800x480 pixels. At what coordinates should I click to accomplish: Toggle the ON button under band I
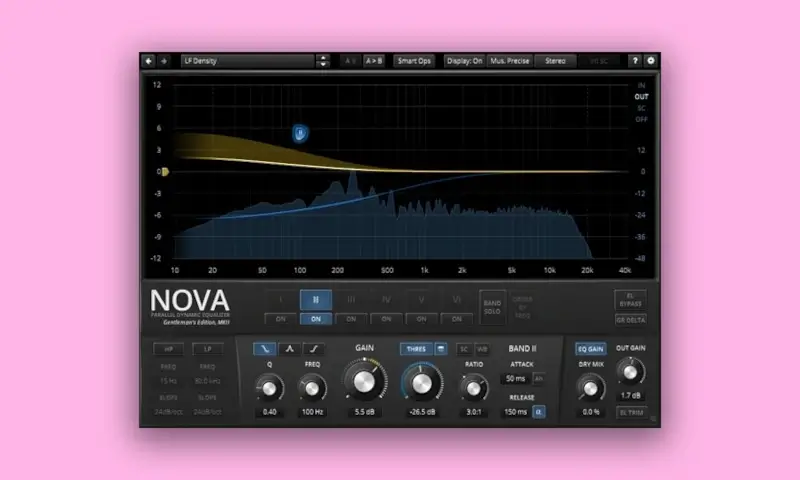coord(281,319)
